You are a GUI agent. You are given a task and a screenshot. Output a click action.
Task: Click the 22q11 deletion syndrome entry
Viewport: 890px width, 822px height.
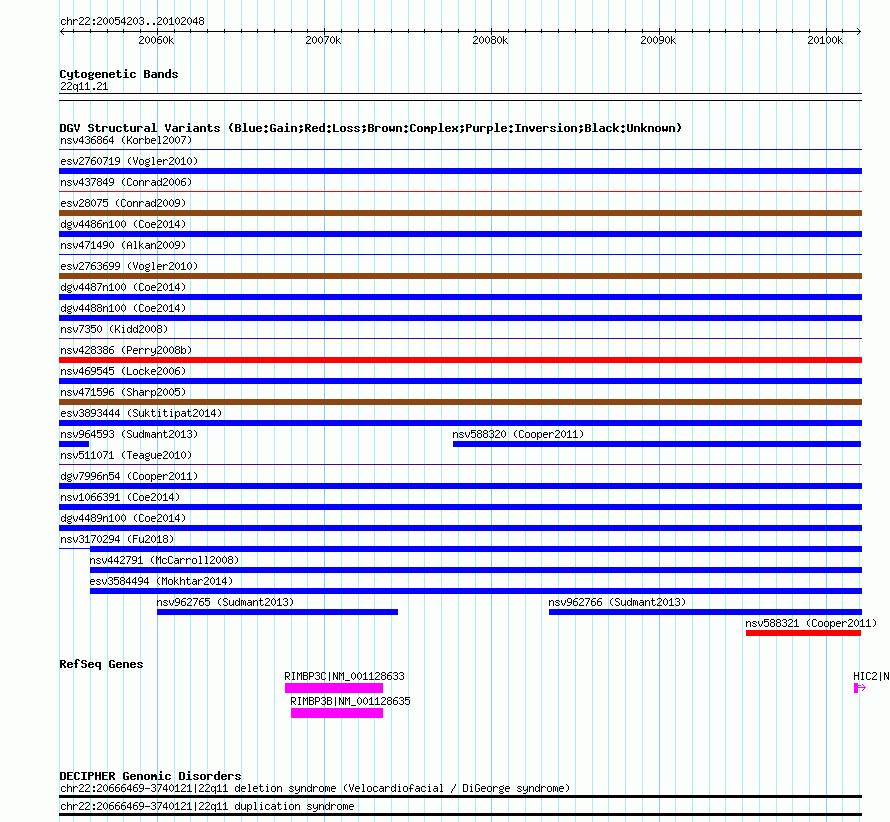click(x=315, y=789)
